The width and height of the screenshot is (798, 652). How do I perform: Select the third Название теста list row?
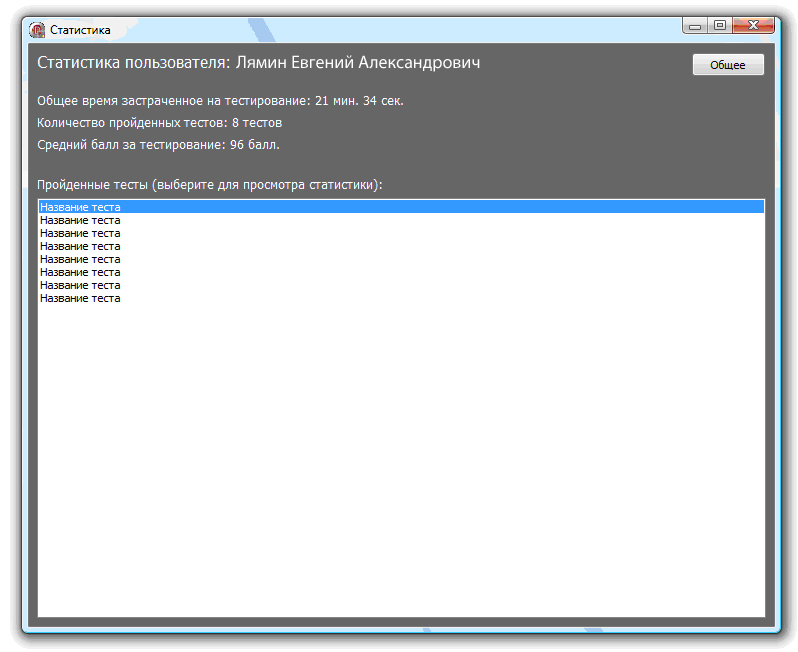pyautogui.click(x=401, y=233)
